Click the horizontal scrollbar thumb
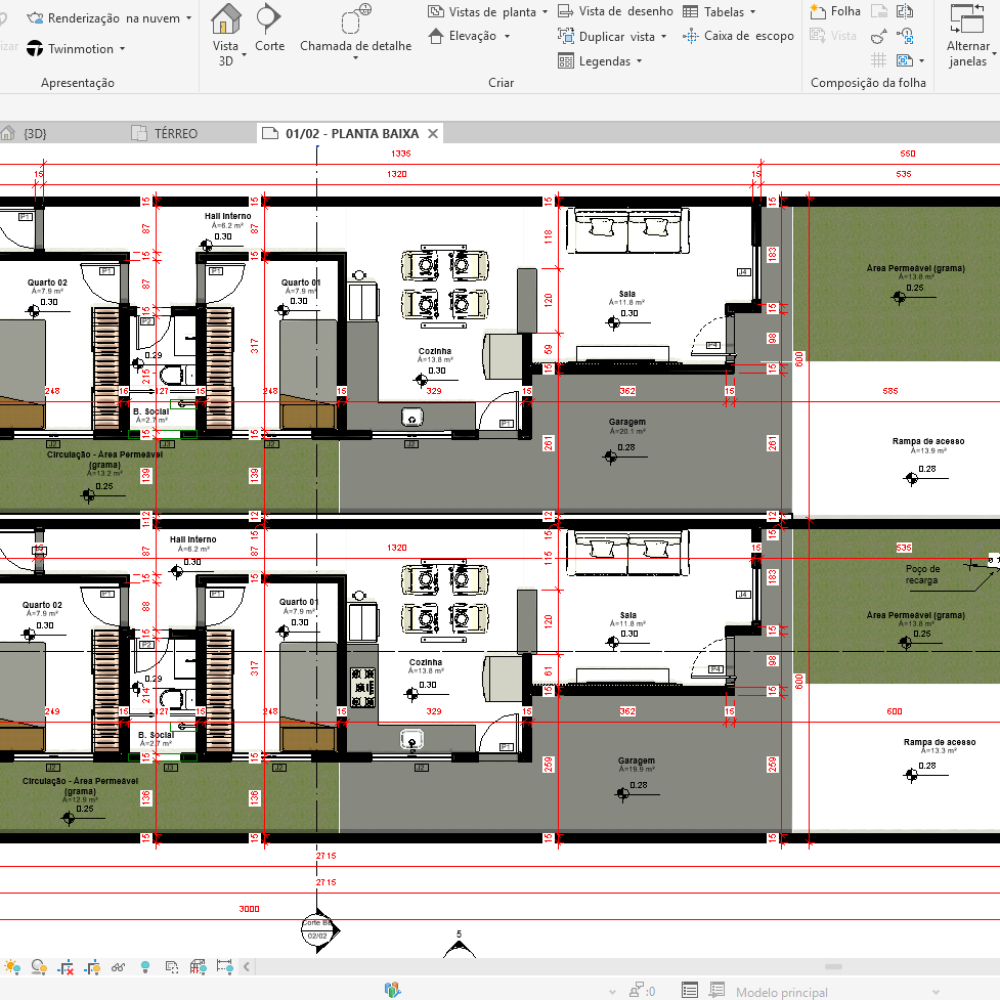Screen dimensions: 1000x1000 [x=834, y=967]
